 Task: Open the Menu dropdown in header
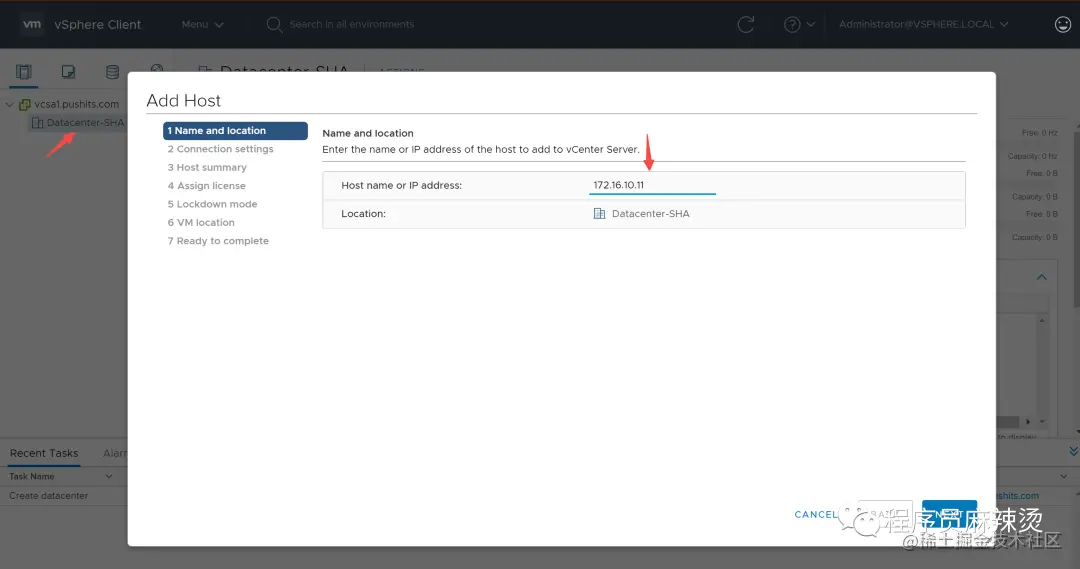tap(202, 24)
